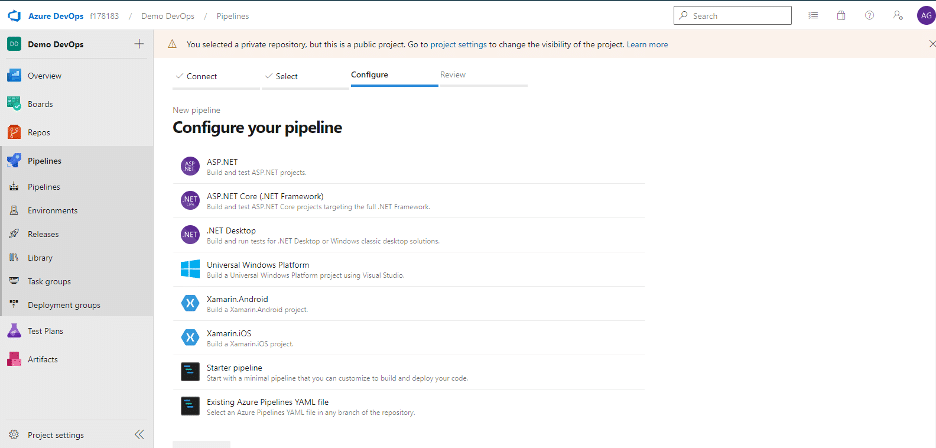Screen dimensions: 936x448
Task: Click the Pipelines rocket icon in sidebar
Action: [x=14, y=161]
